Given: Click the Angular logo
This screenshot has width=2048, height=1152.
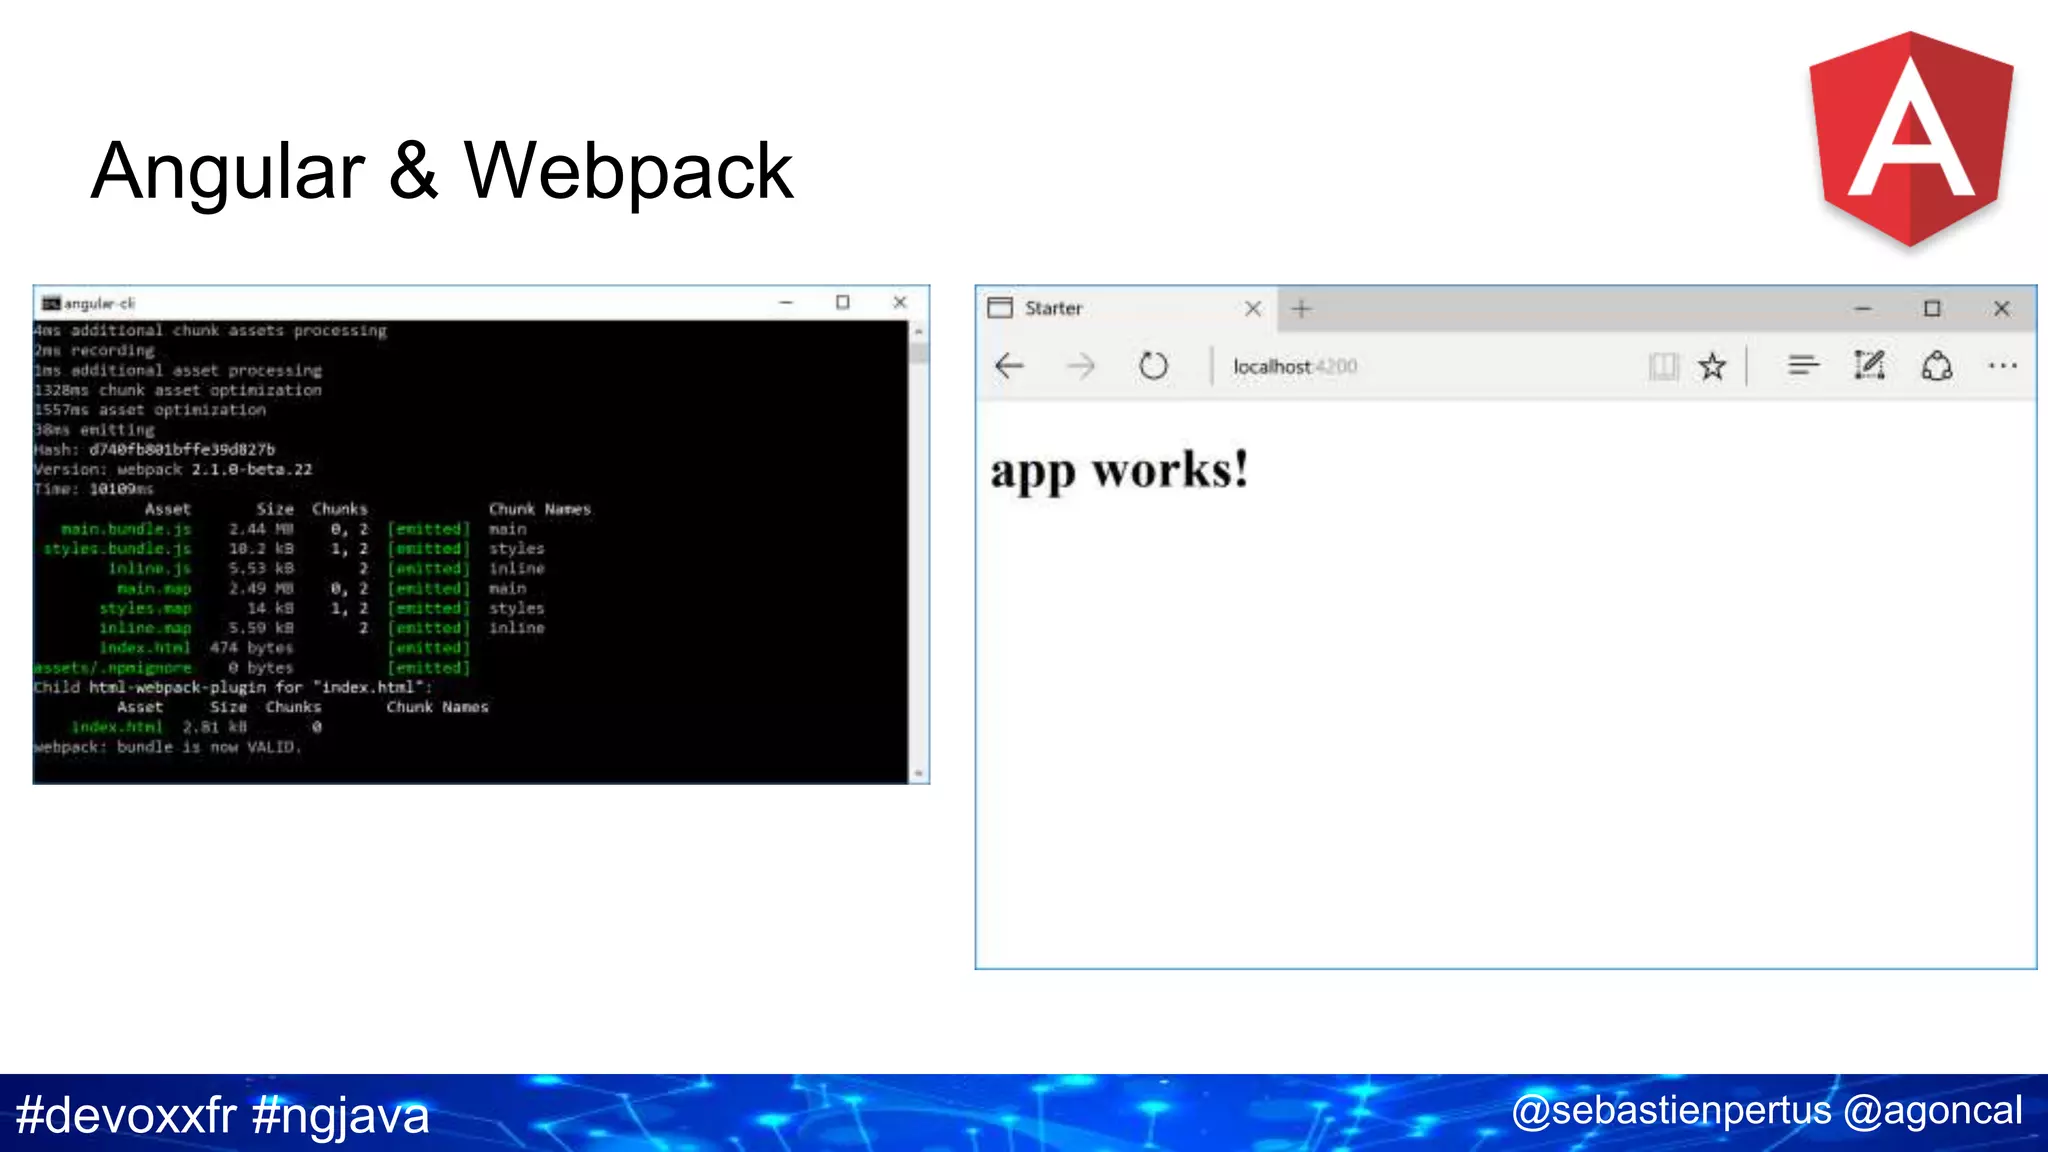Looking at the screenshot, I should [x=1910, y=139].
